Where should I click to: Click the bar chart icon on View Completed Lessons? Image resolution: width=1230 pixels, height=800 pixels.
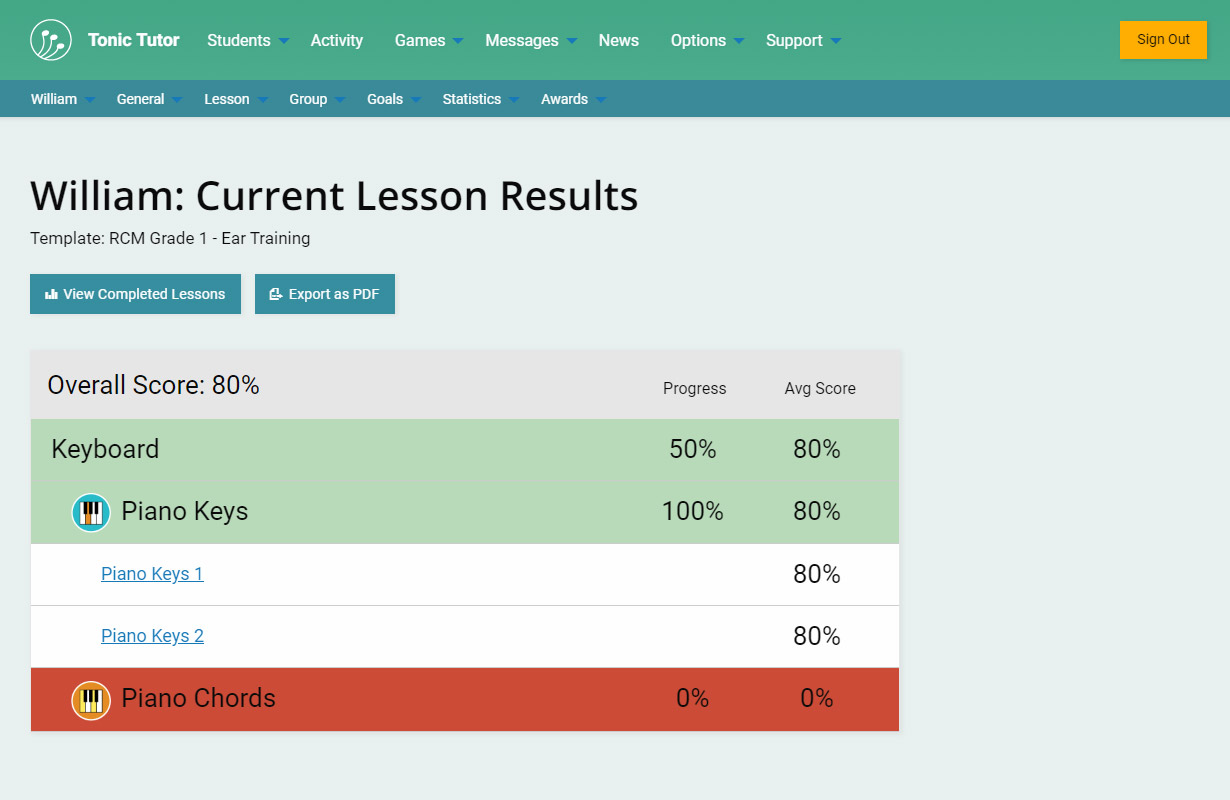pyautogui.click(x=51, y=294)
